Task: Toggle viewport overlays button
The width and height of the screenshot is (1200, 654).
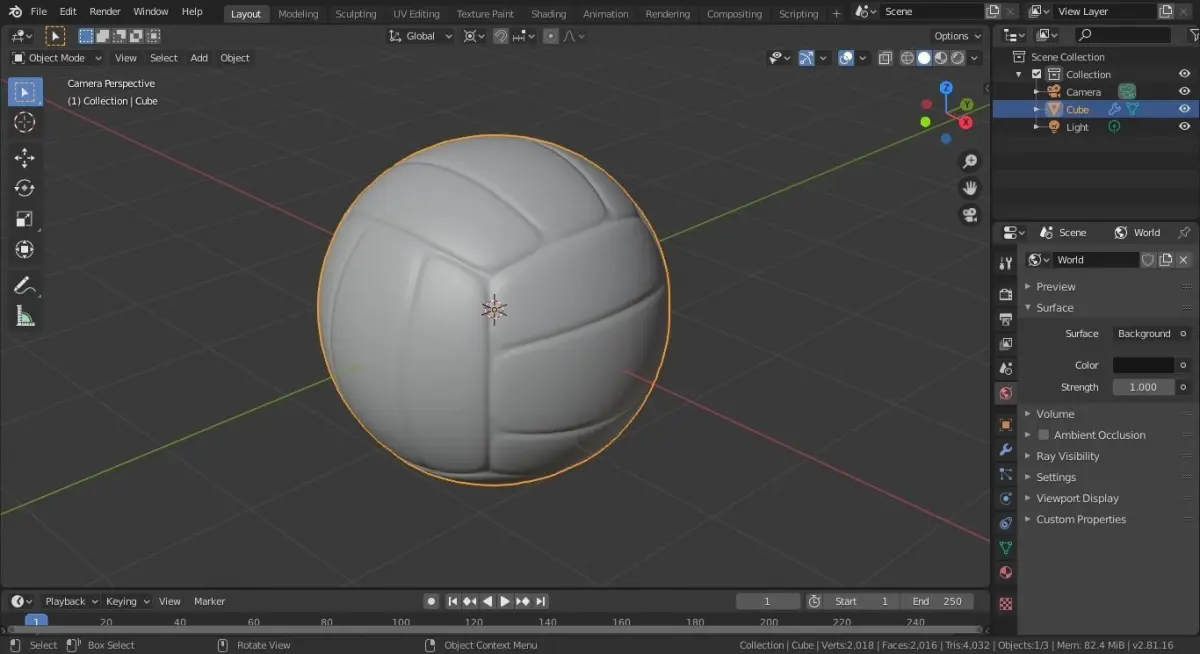Action: [846, 58]
